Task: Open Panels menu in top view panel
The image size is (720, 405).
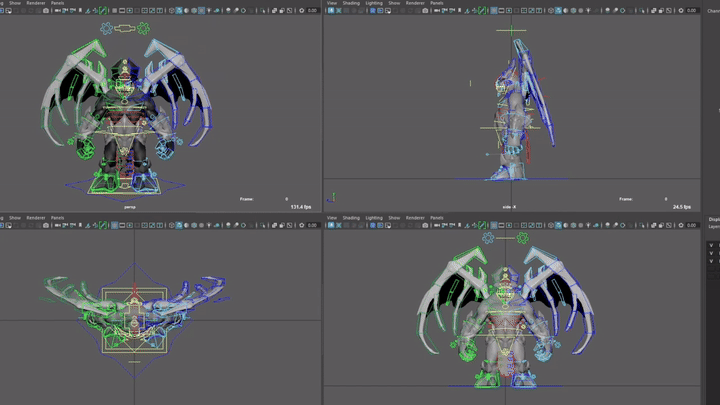Action: pyautogui.click(x=57, y=218)
